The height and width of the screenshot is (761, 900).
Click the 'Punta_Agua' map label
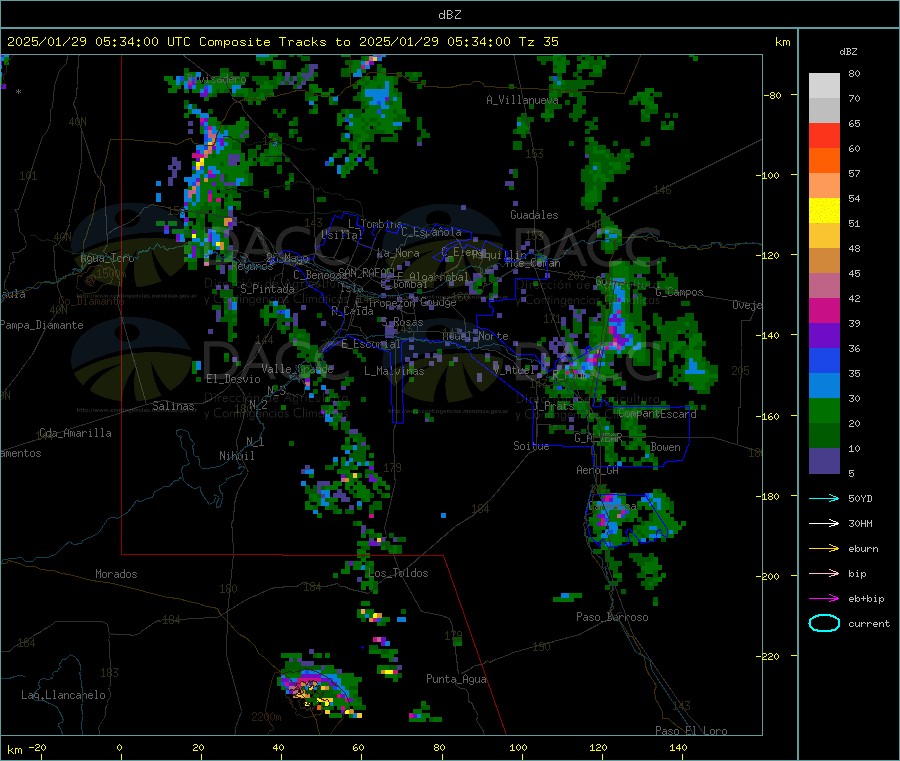(456, 679)
